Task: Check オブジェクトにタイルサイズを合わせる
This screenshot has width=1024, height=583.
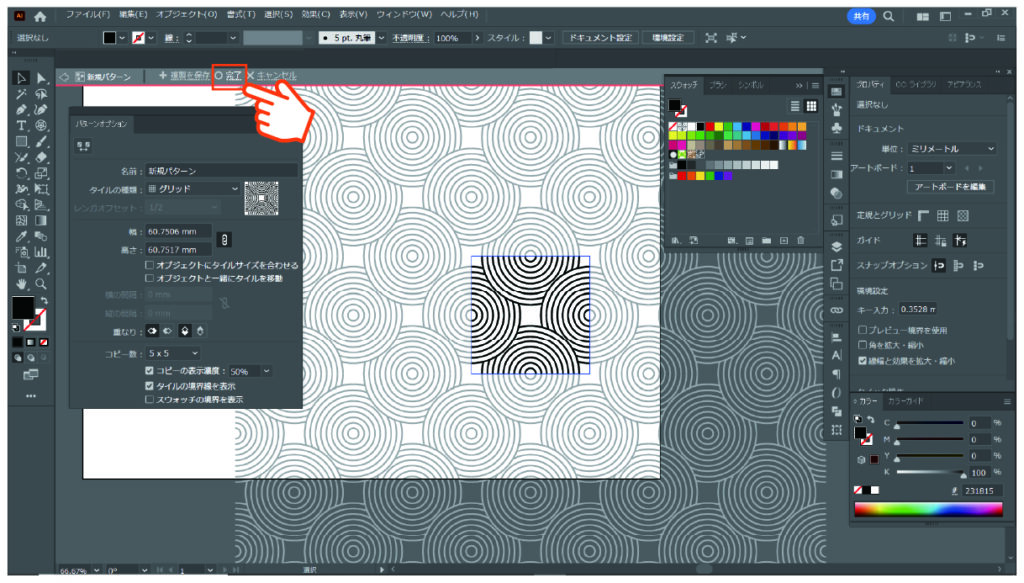Action: tap(150, 265)
